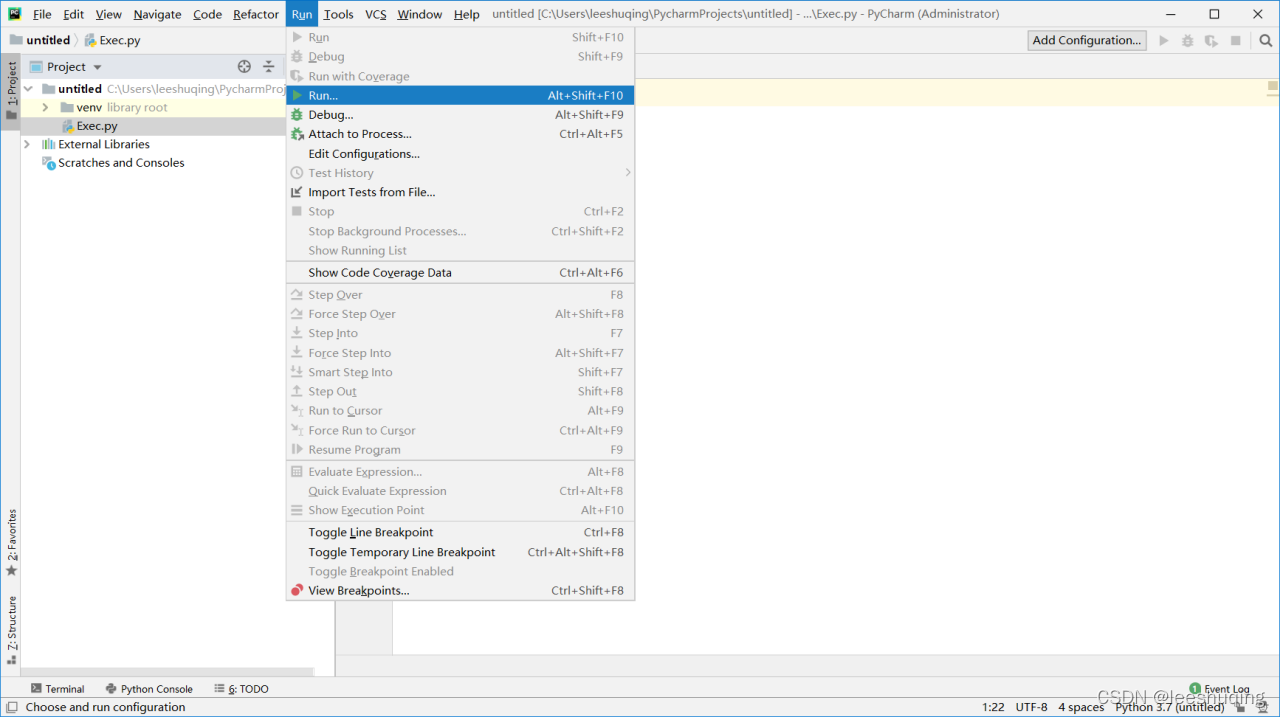This screenshot has width=1280, height=717.
Task: Open the Navigate menu
Action: pos(157,14)
